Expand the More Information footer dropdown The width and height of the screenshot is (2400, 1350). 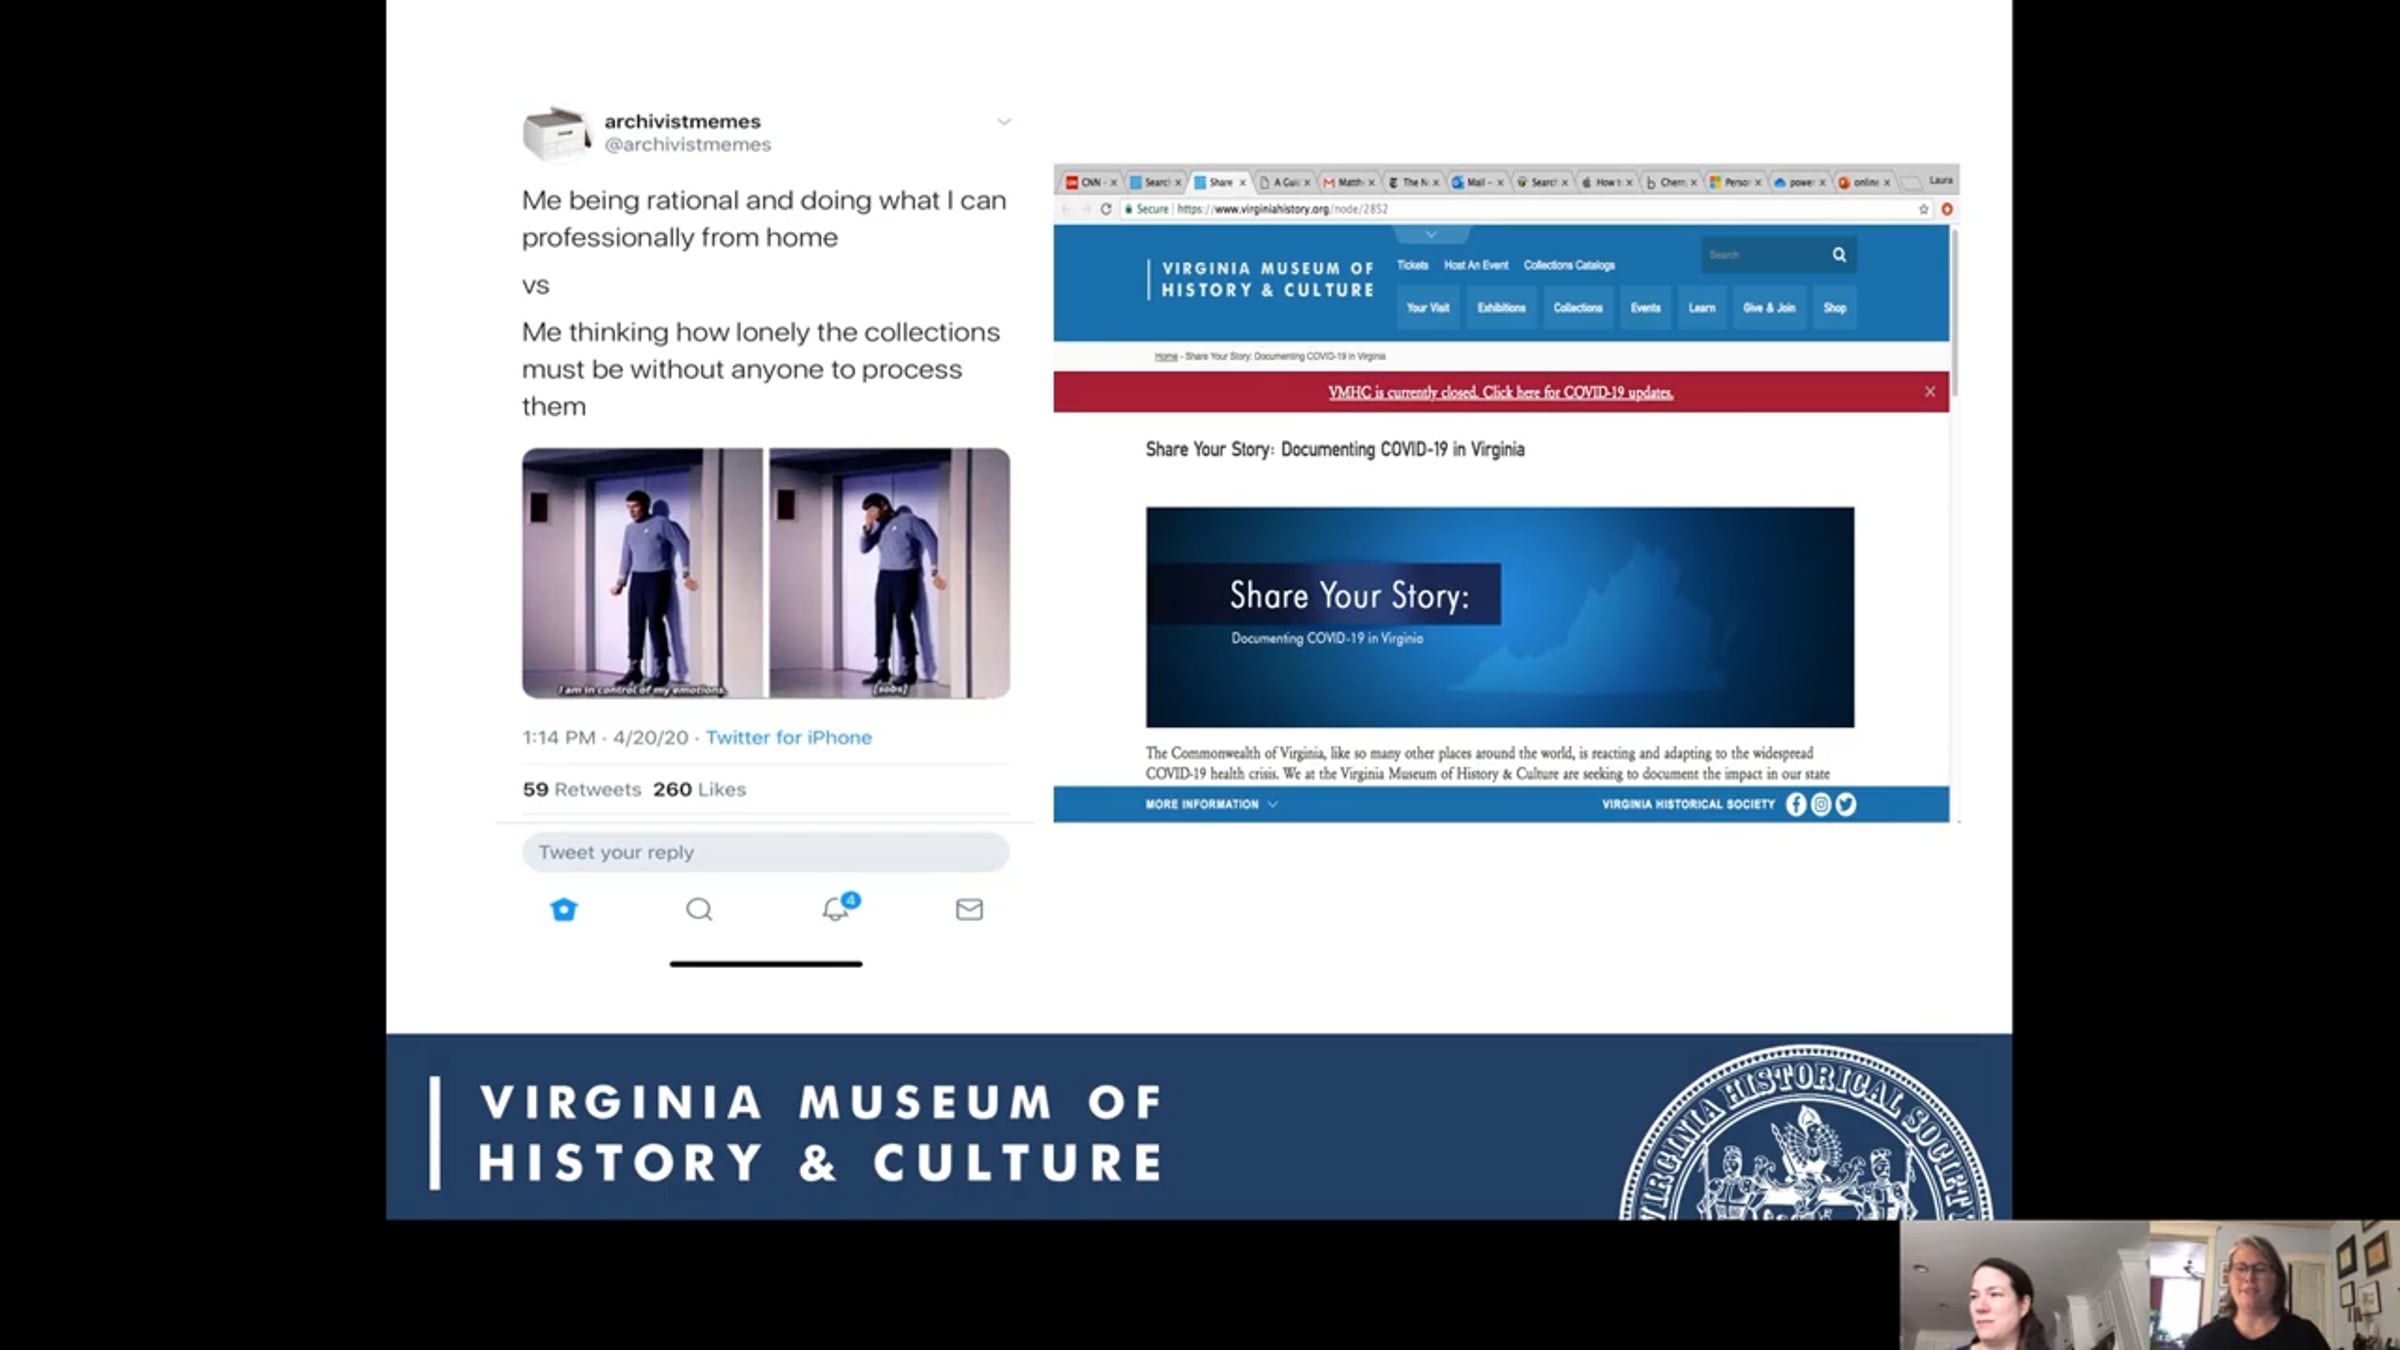pyautogui.click(x=1211, y=804)
